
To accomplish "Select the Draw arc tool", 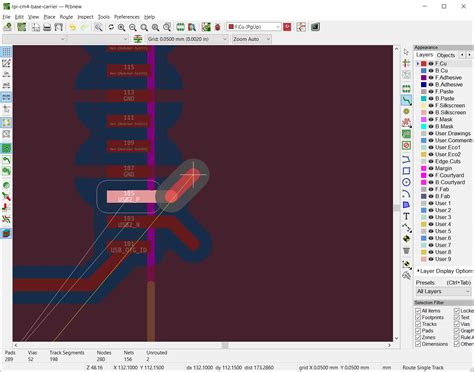I will pos(406,193).
